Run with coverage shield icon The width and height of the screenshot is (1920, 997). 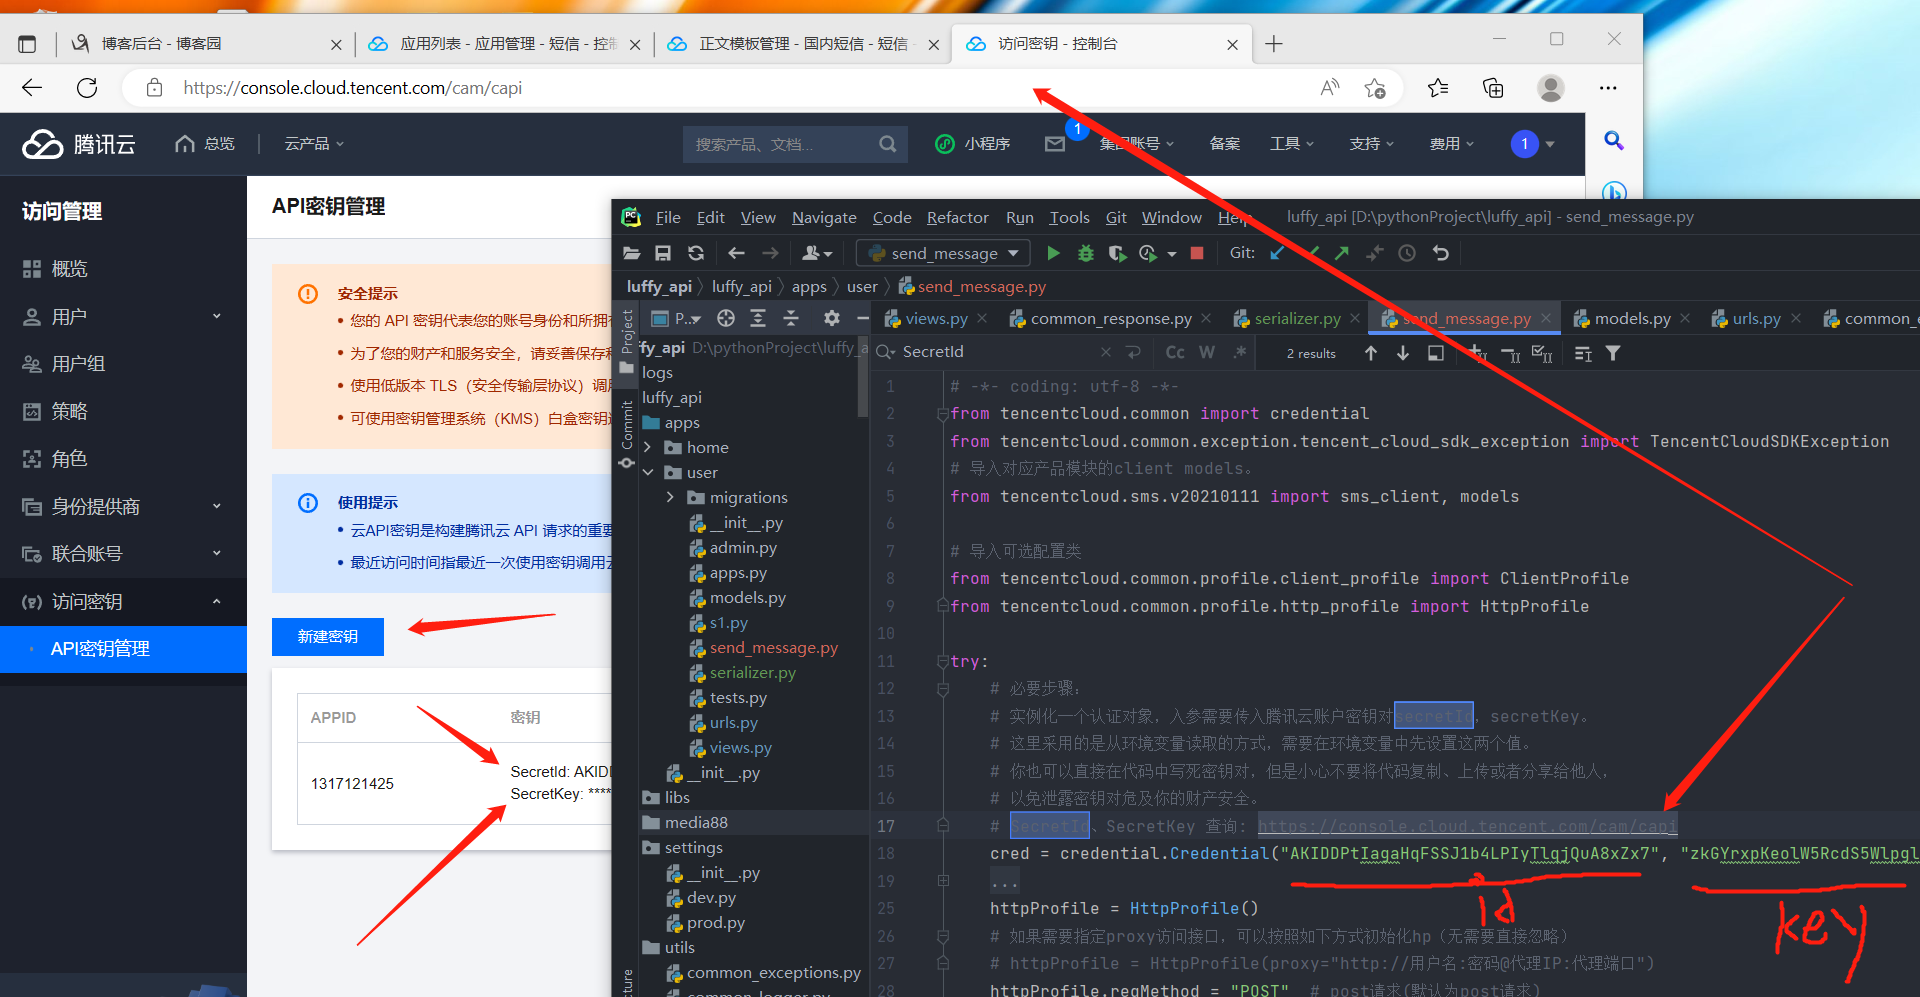click(x=1117, y=253)
